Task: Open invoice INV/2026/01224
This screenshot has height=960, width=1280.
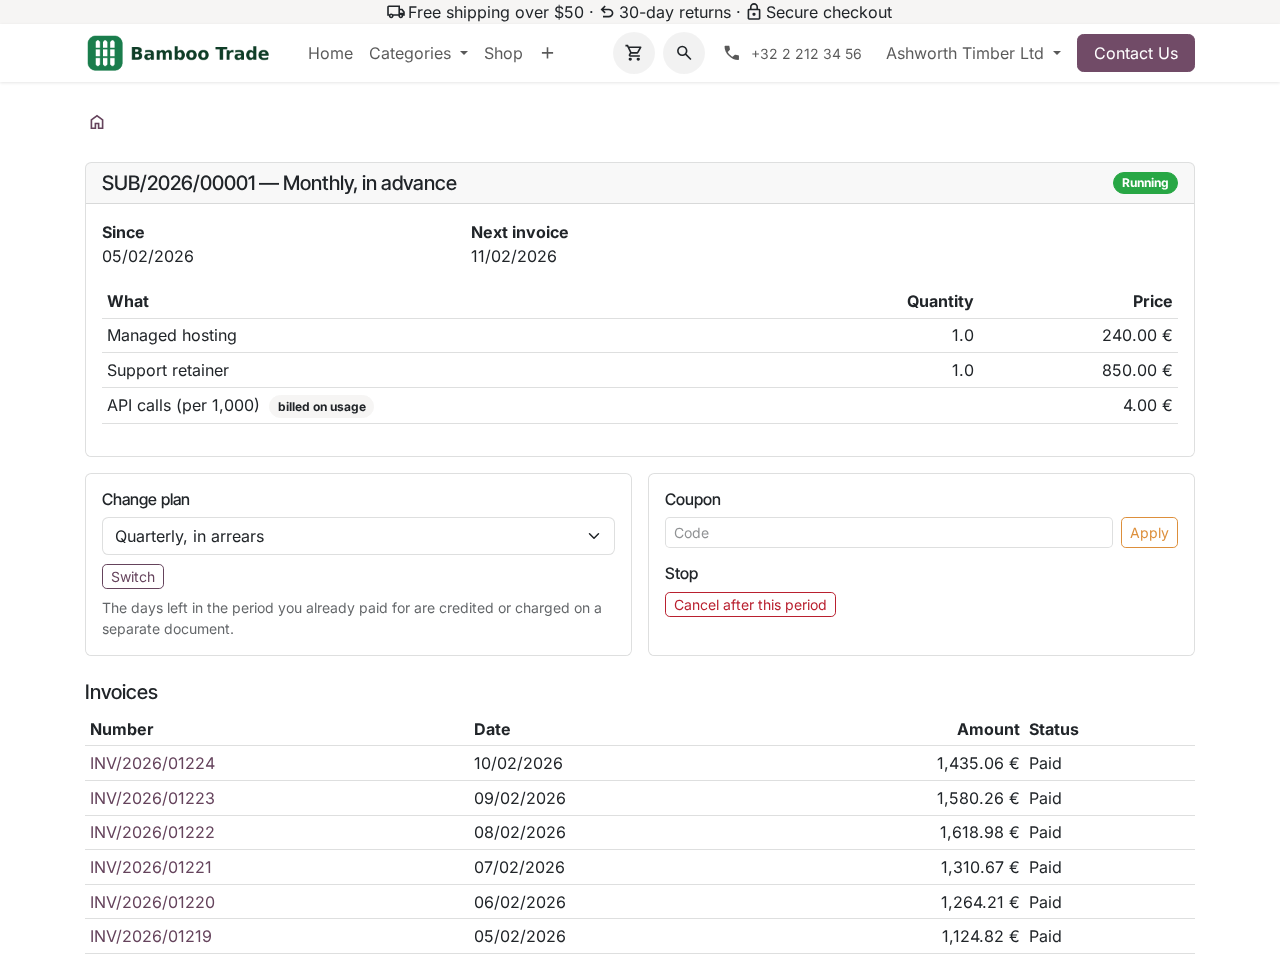Action: pyautogui.click(x=152, y=763)
